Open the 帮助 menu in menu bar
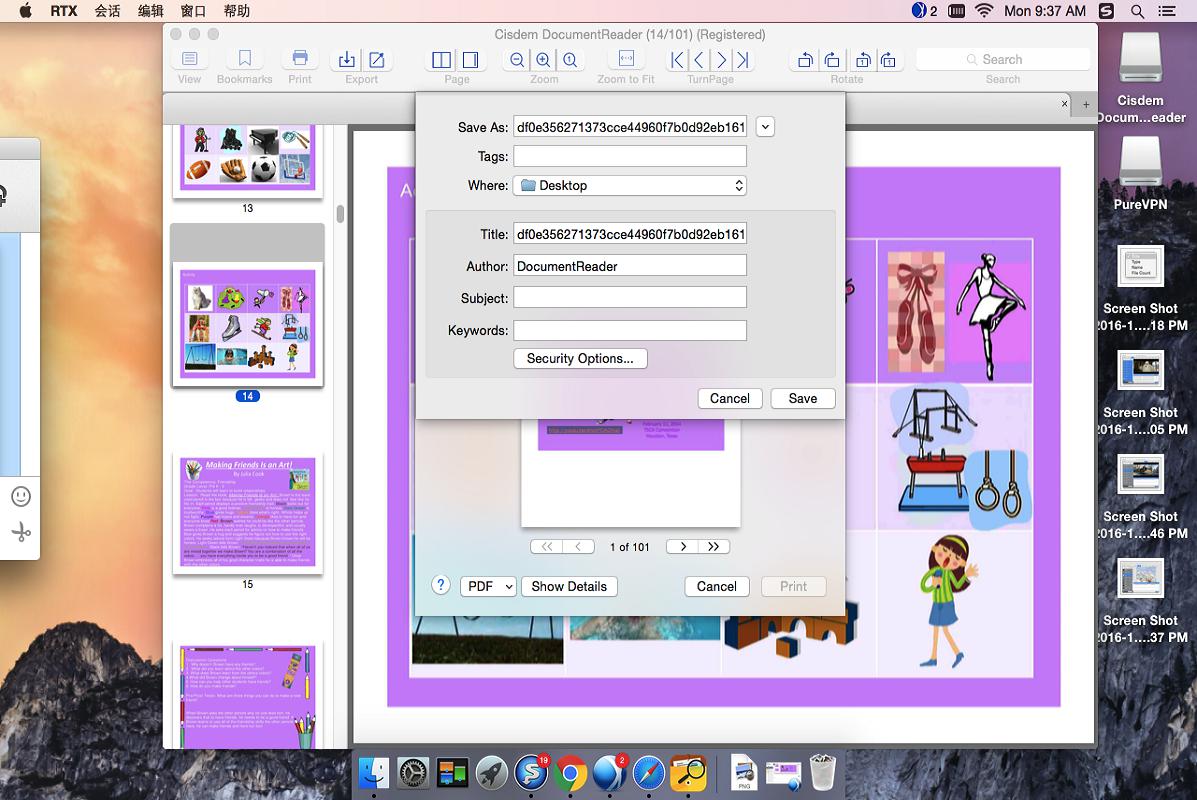 coord(237,11)
